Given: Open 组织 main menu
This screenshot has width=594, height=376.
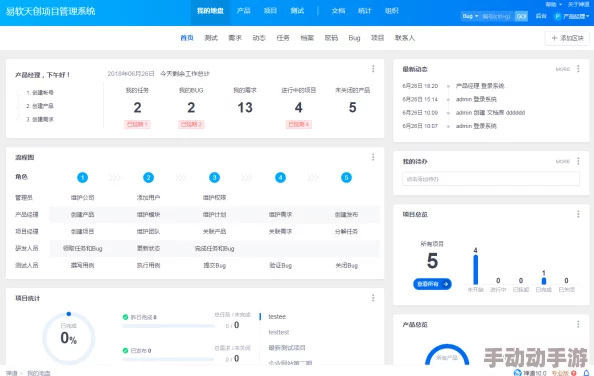Looking at the screenshot, I should coord(391,11).
